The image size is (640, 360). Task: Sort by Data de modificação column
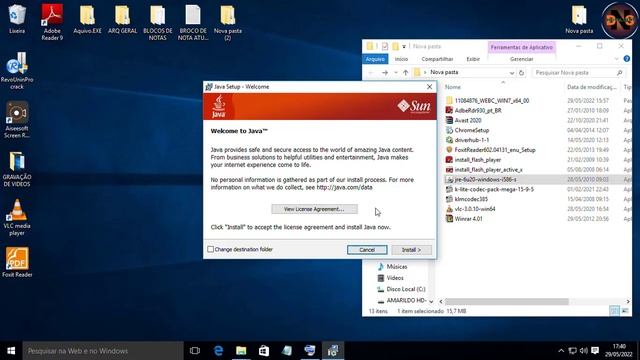click(591, 87)
